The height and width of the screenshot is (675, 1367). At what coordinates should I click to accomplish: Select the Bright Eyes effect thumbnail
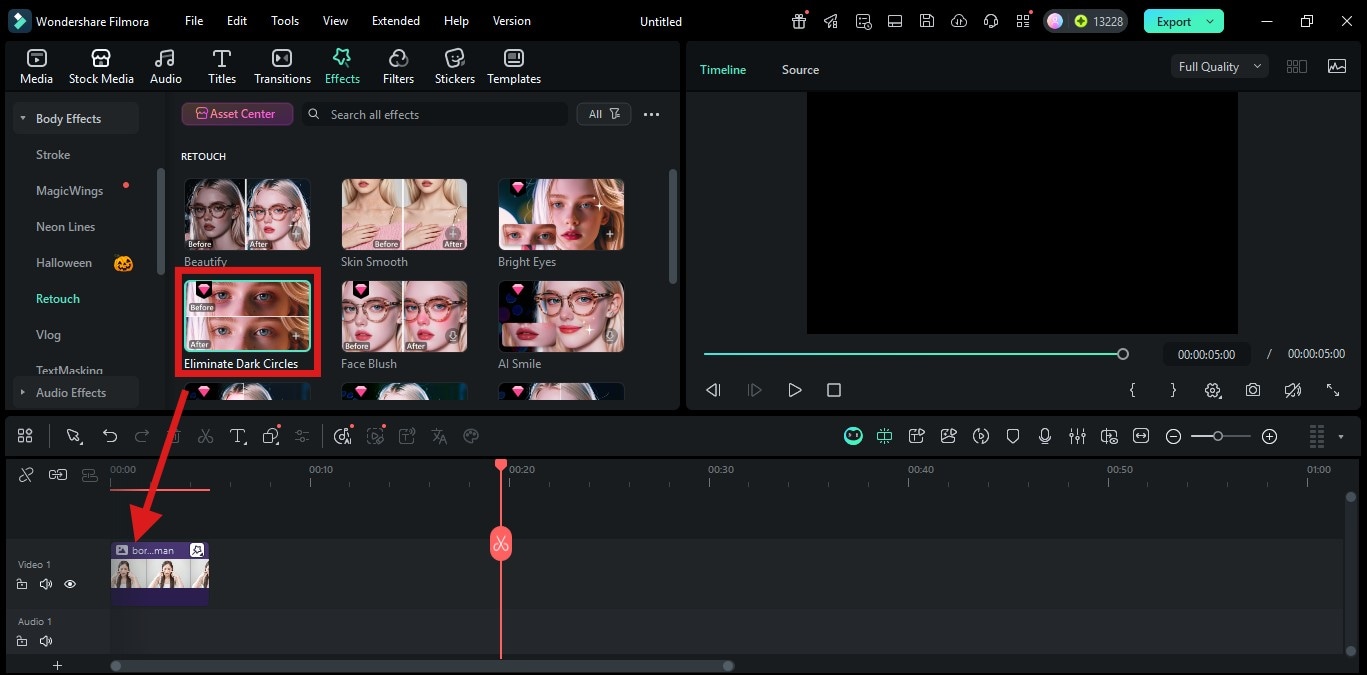[x=560, y=213]
